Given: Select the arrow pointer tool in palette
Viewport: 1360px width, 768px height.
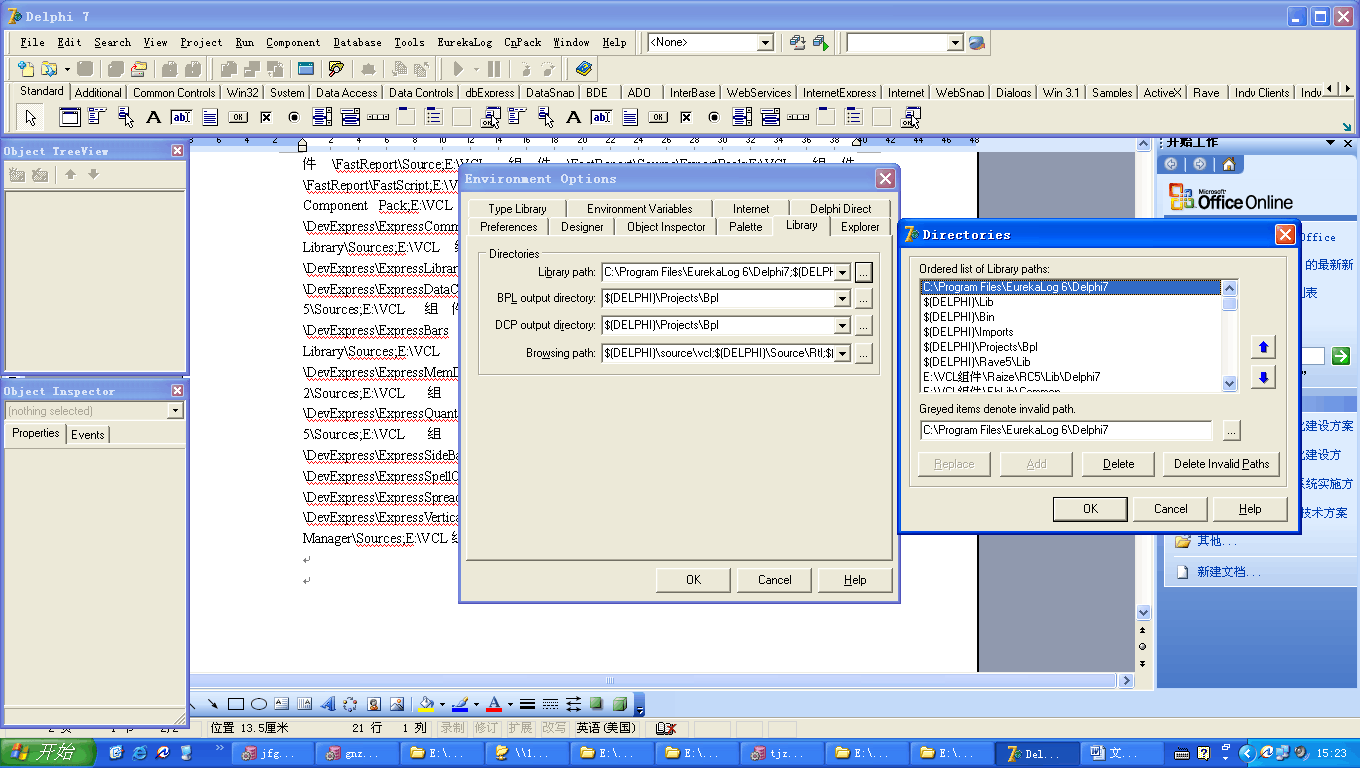Looking at the screenshot, I should coord(30,117).
